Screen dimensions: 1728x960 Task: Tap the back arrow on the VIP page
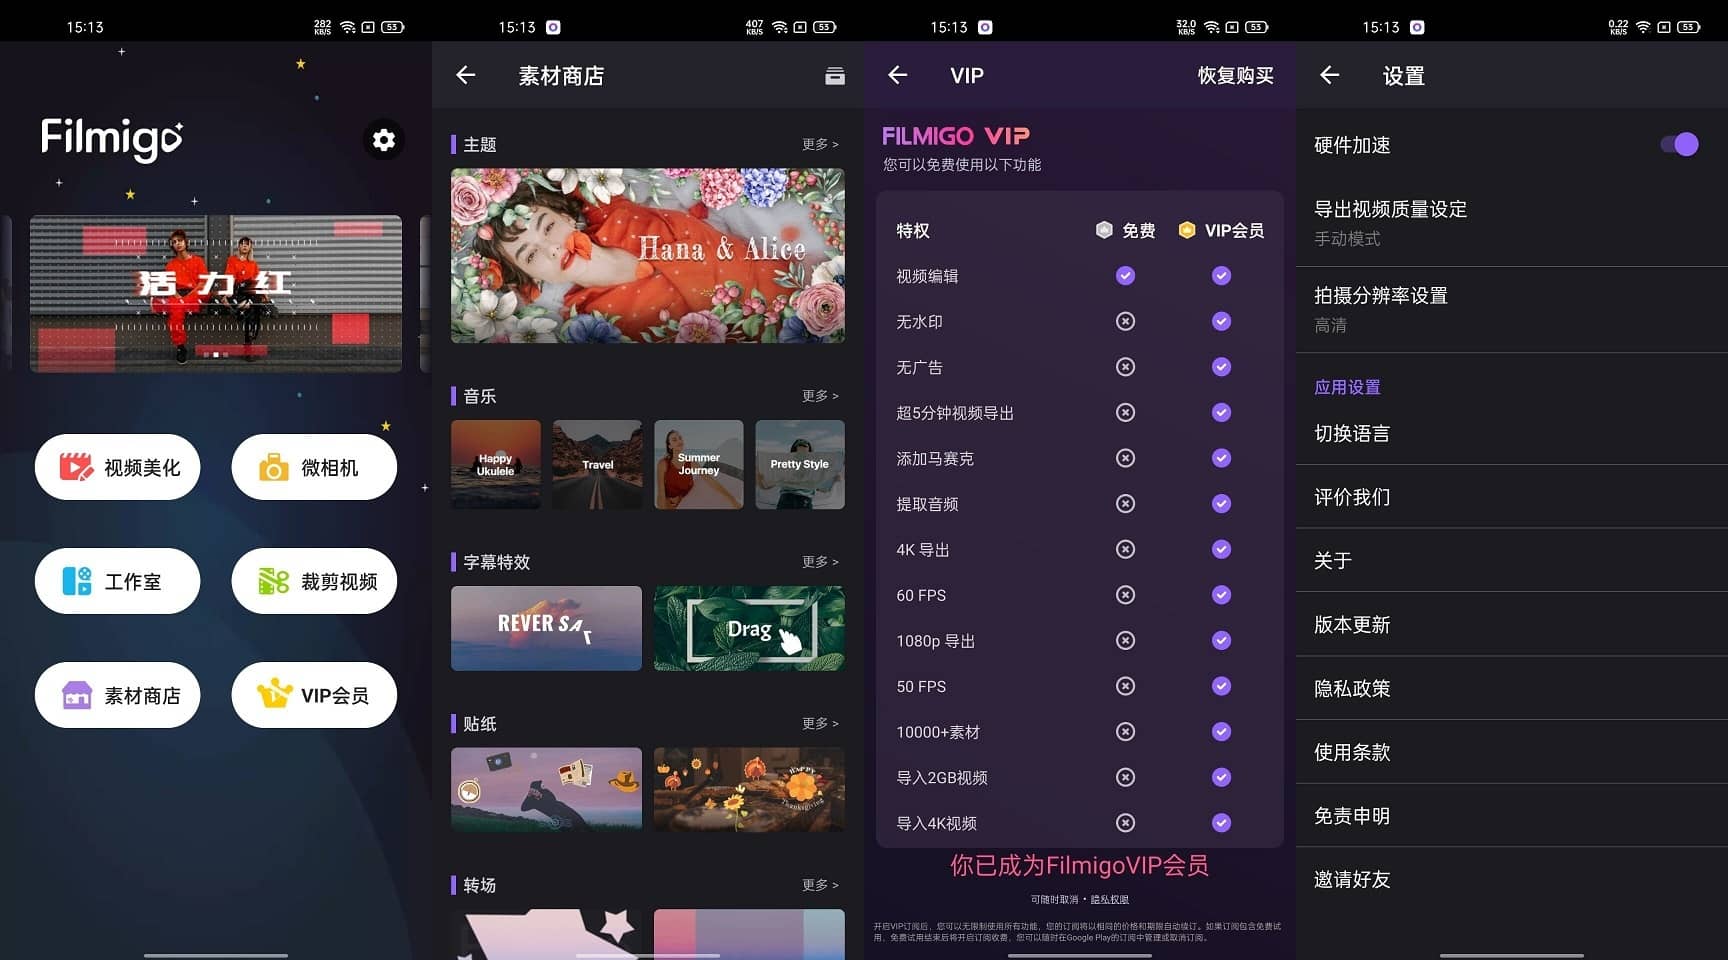[x=898, y=75]
